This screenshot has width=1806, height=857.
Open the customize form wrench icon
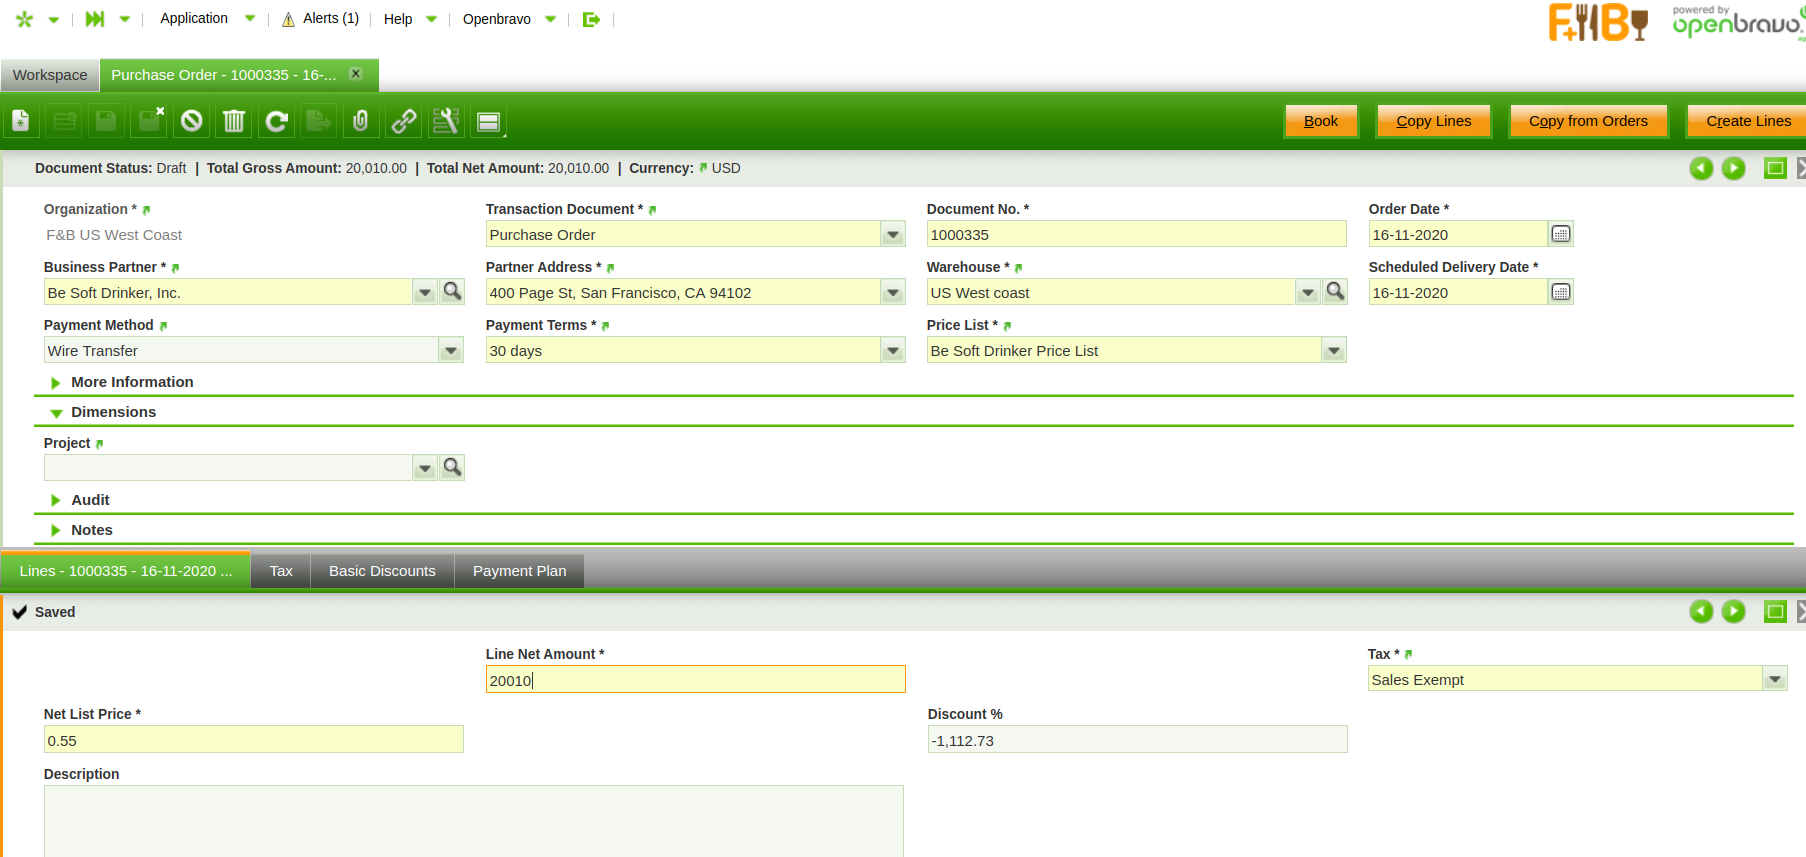click(446, 121)
